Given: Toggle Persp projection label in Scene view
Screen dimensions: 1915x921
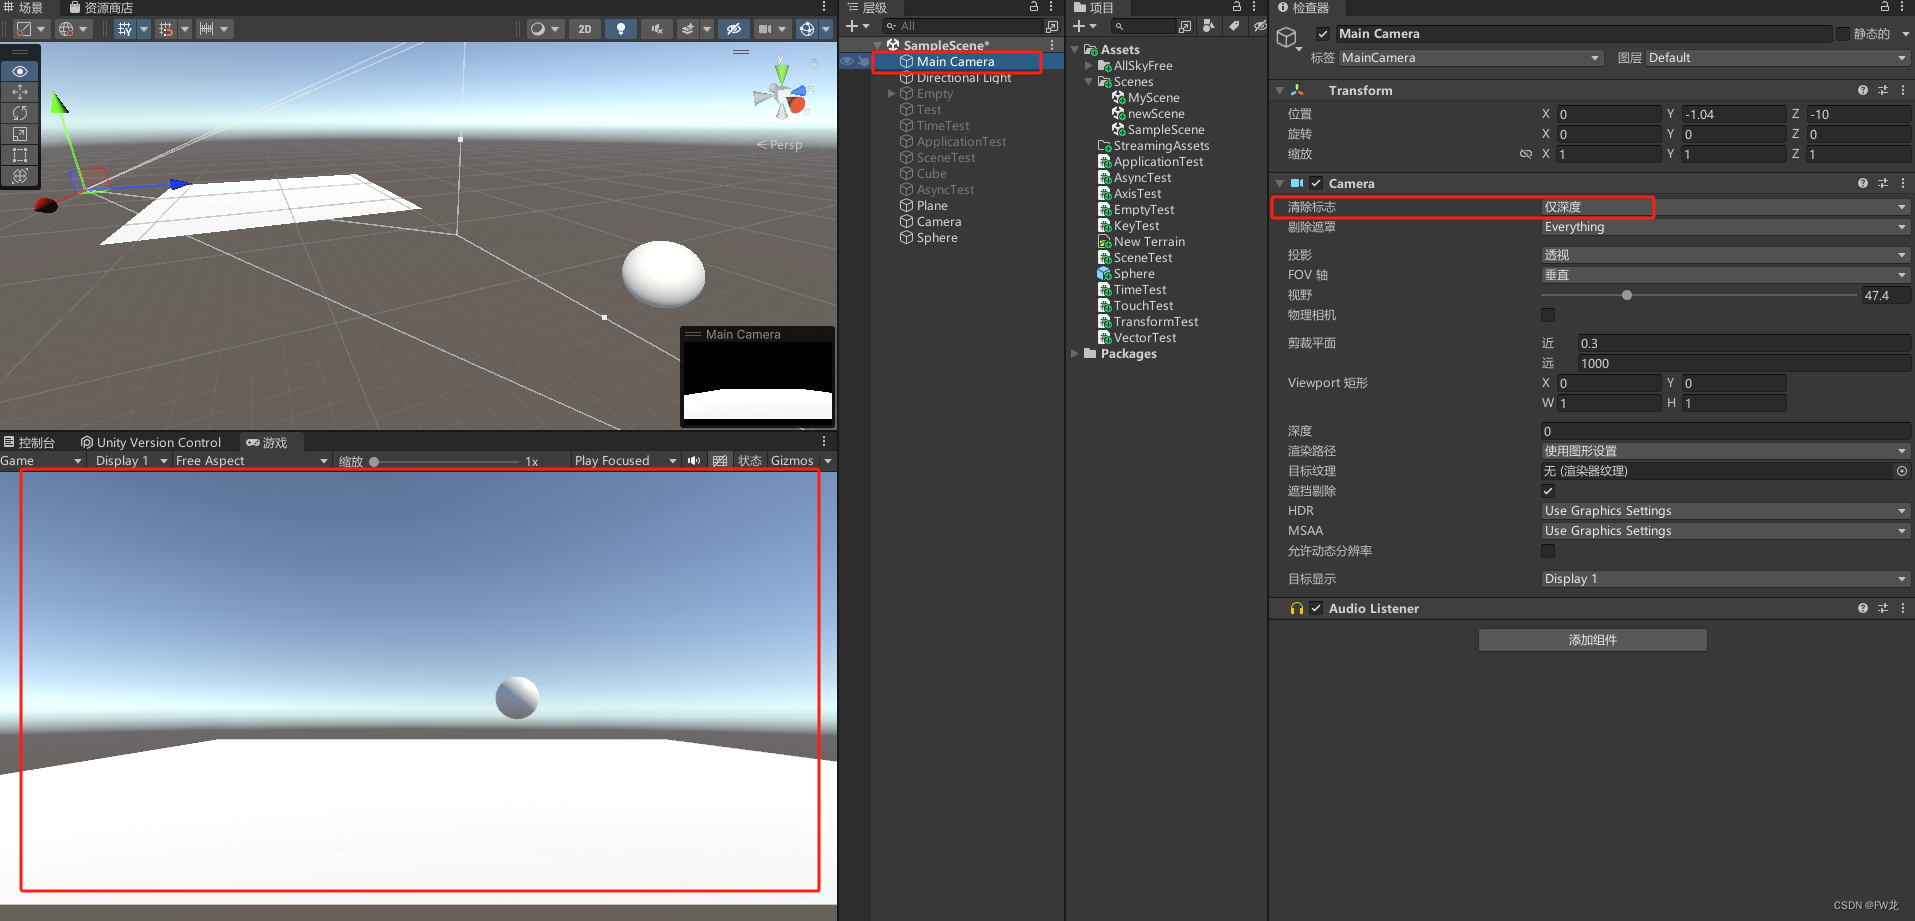Looking at the screenshot, I should coord(780,145).
